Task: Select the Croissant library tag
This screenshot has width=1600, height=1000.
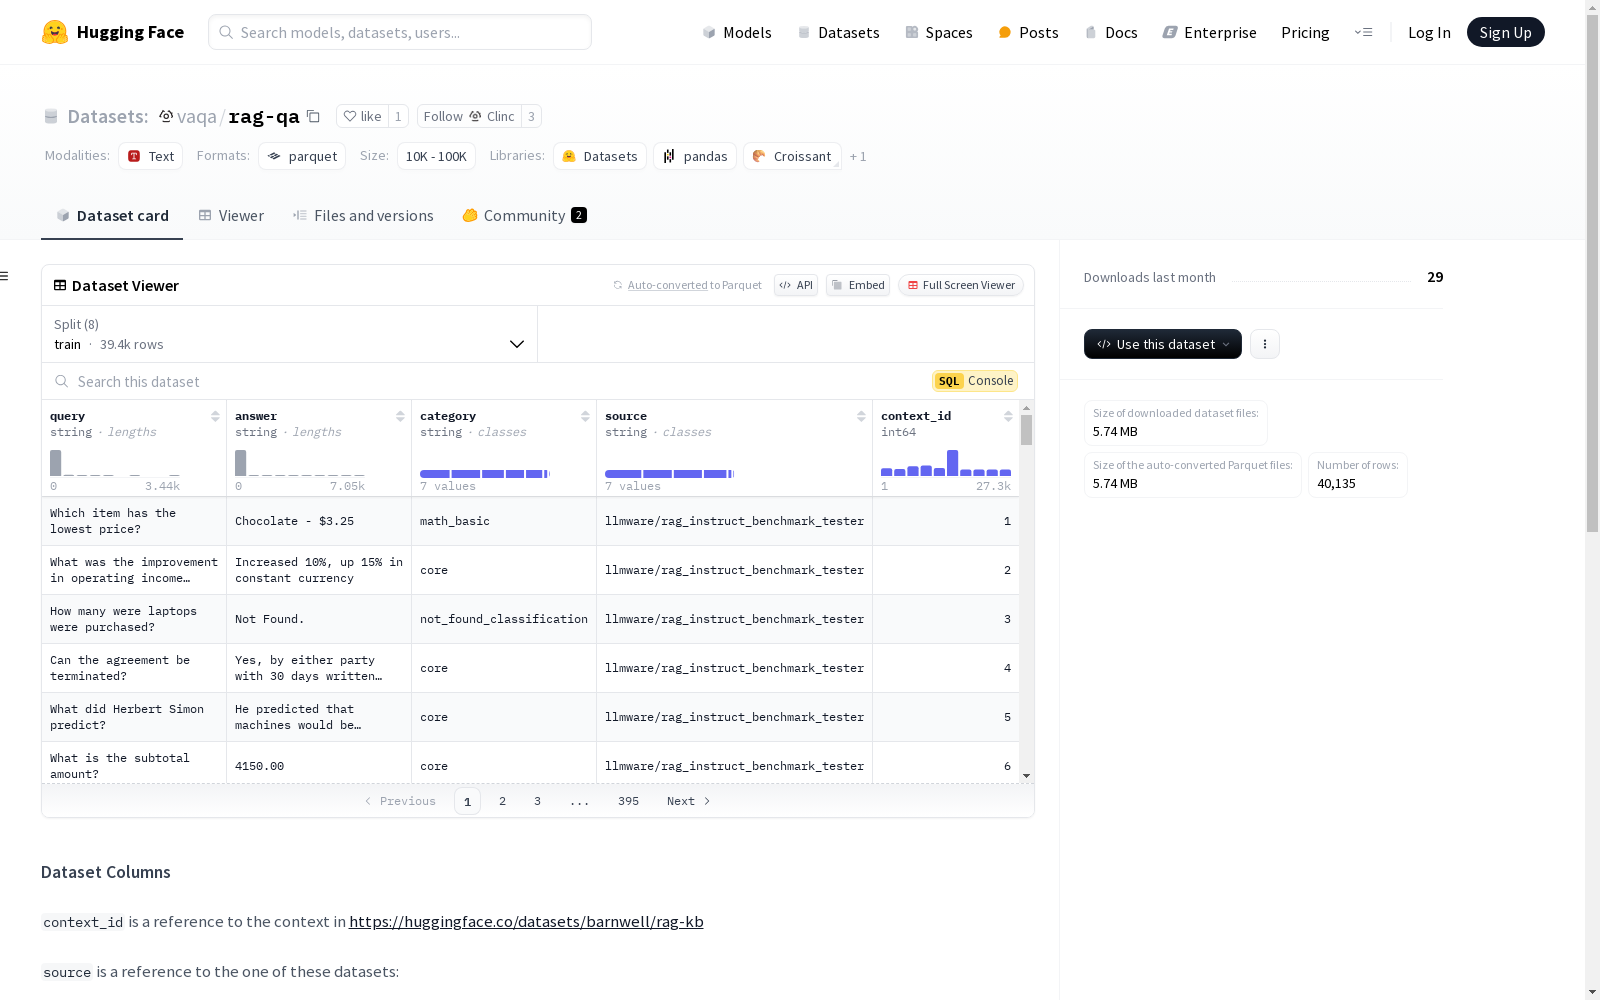Action: point(792,156)
